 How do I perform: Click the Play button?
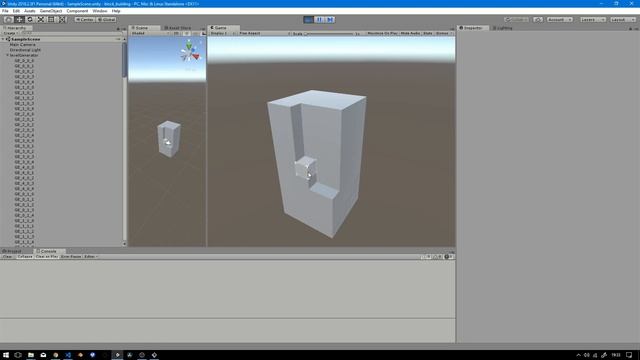point(309,19)
